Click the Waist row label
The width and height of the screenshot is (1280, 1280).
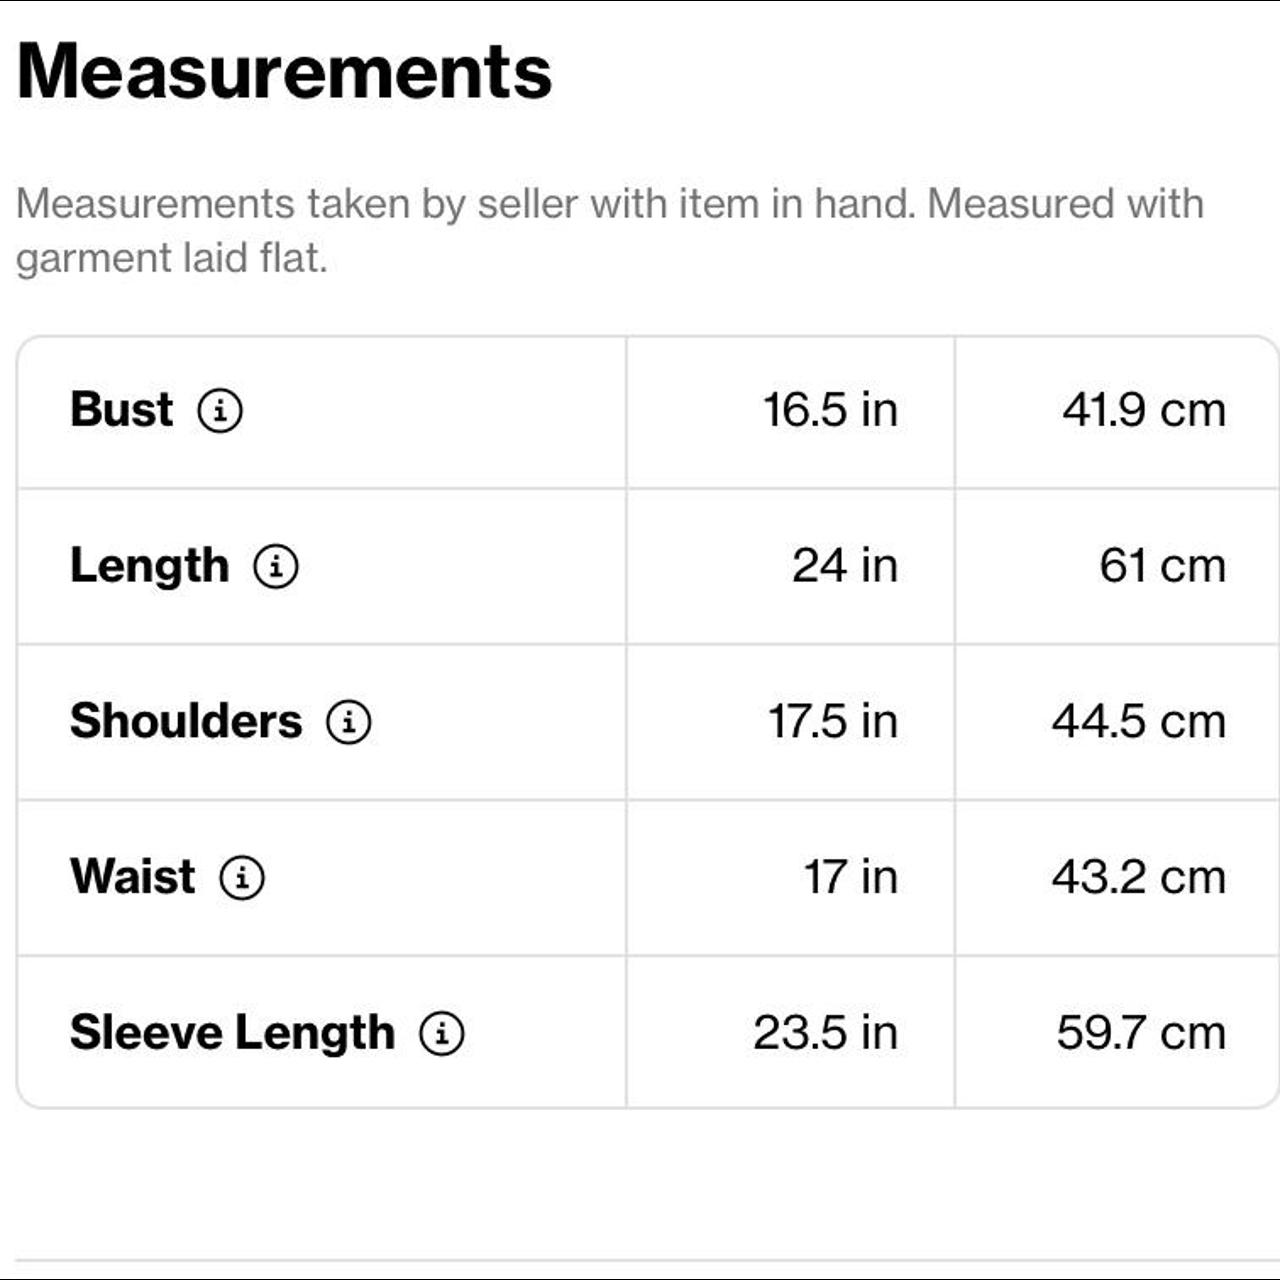coord(132,877)
